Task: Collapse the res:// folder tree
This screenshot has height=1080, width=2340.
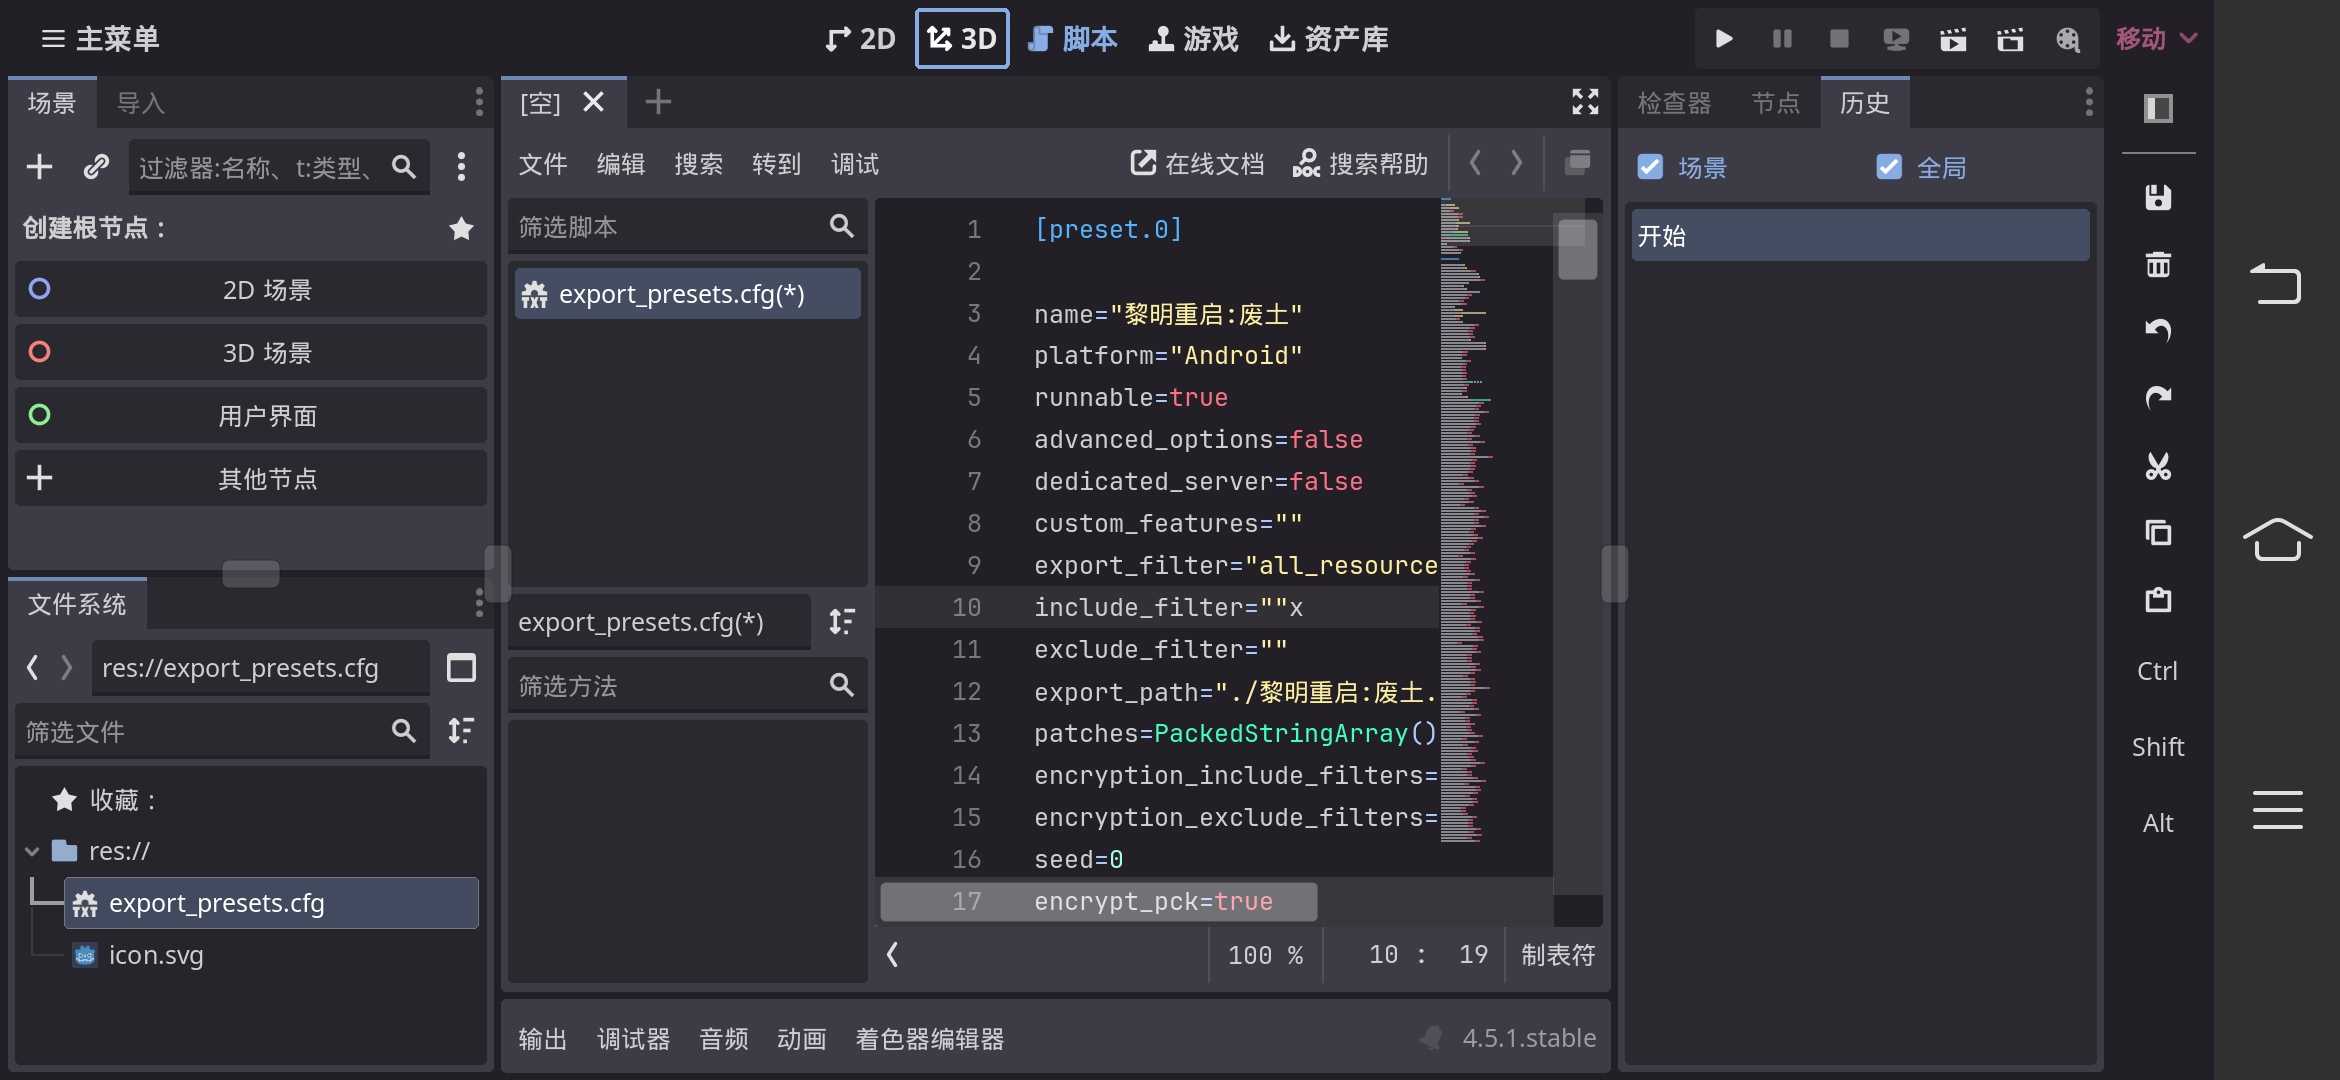Action: click(x=32, y=851)
